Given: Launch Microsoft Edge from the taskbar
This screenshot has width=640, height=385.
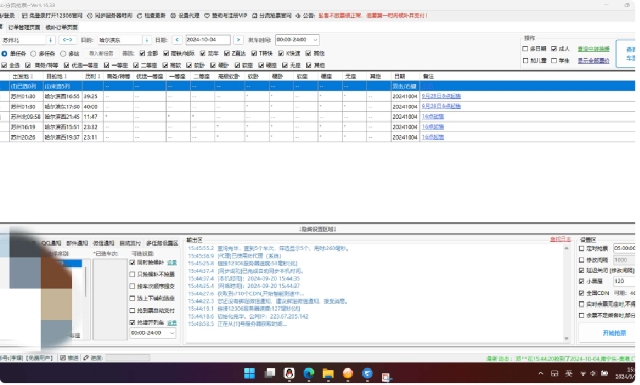Looking at the screenshot, I should coord(309,373).
